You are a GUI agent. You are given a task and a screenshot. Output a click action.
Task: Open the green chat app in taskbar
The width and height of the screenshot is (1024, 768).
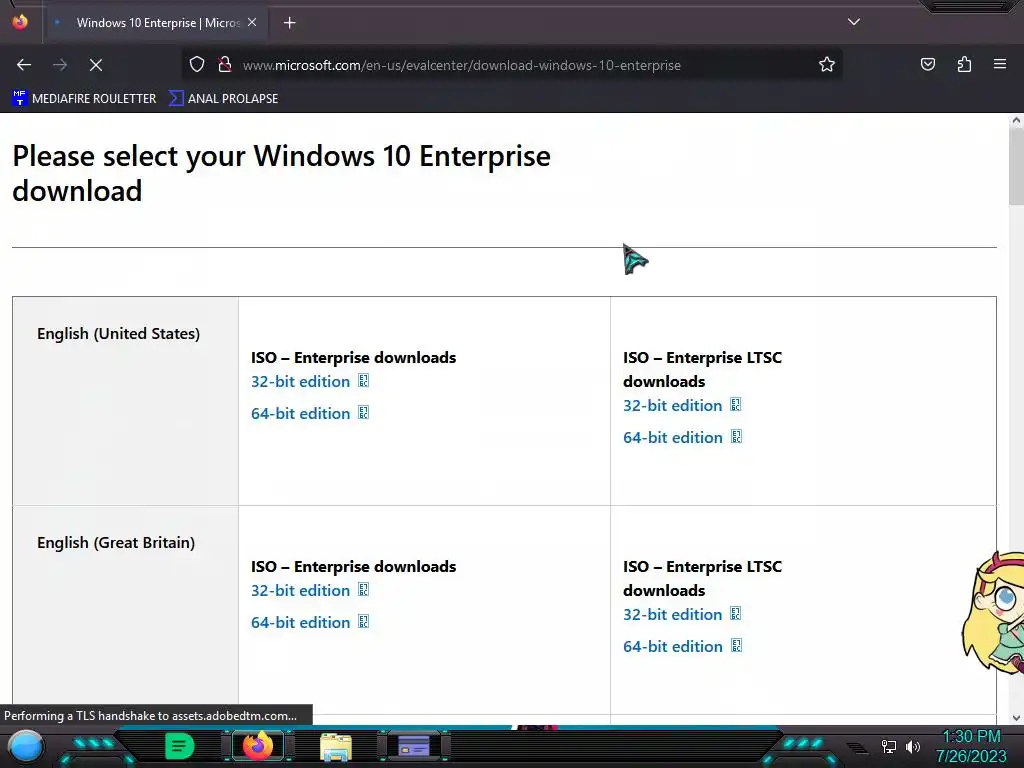coord(180,746)
